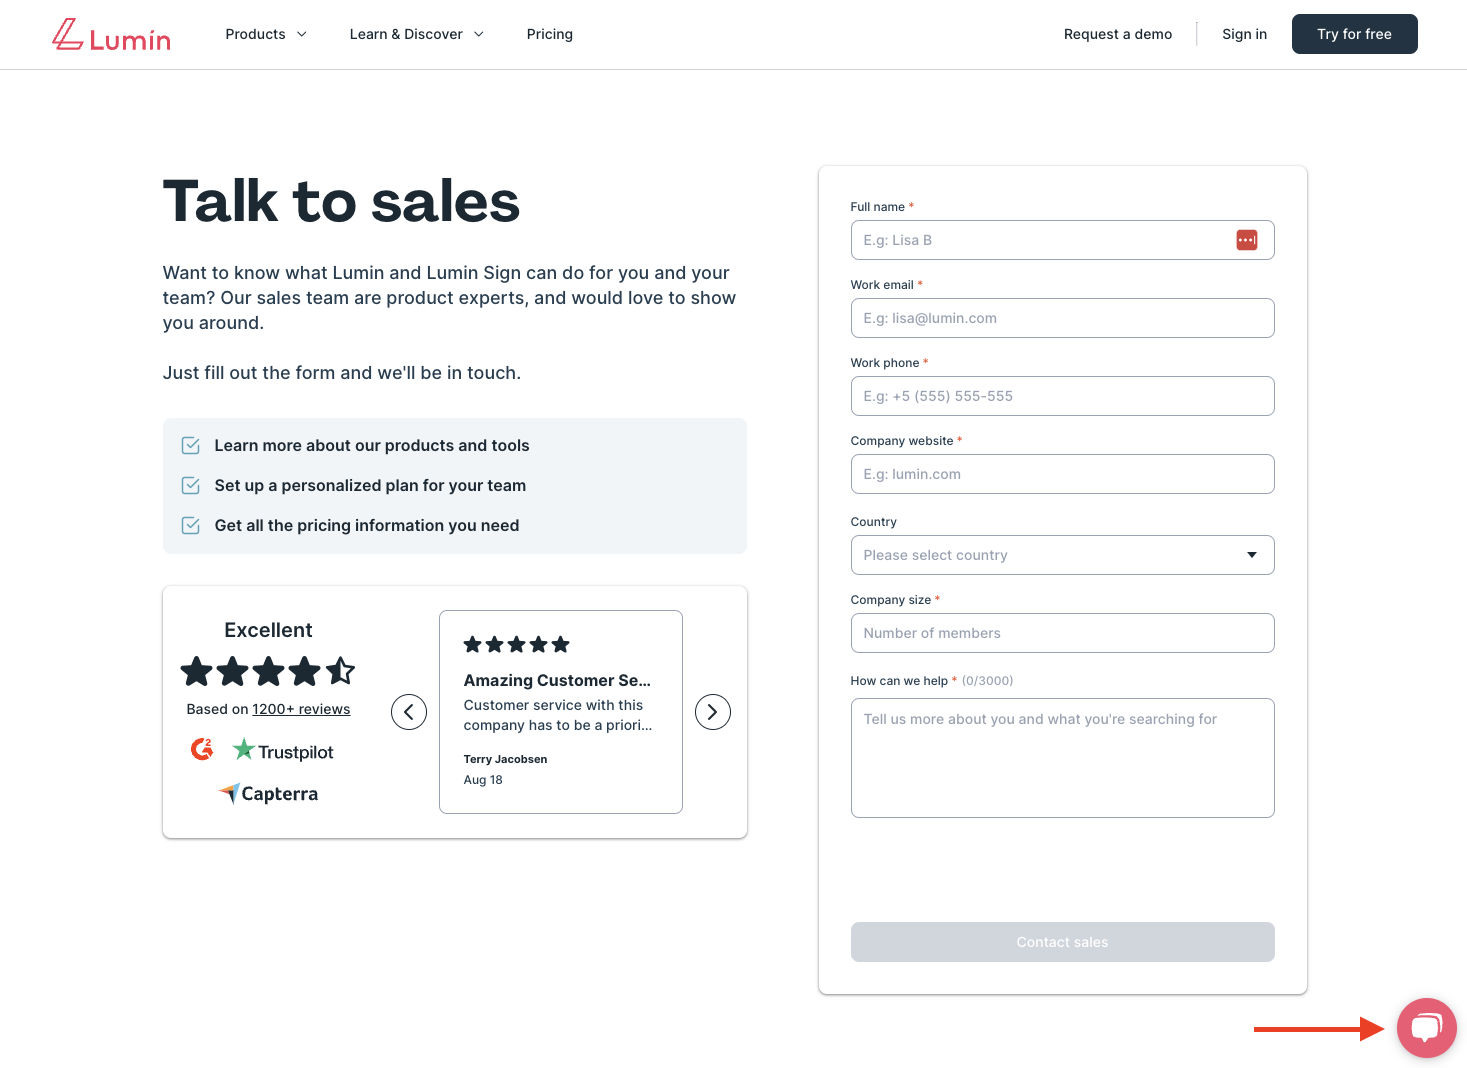Click Sign in
The width and height of the screenshot is (1467, 1068).
(1244, 34)
